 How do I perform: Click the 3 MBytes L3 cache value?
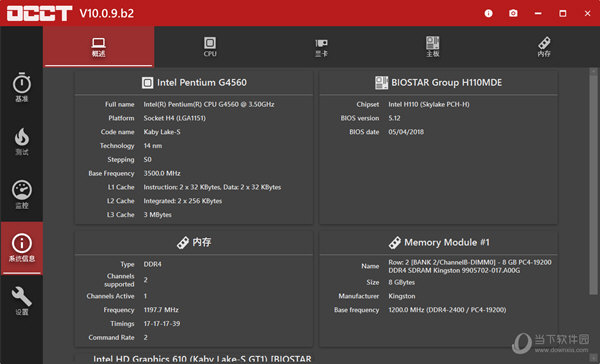157,214
